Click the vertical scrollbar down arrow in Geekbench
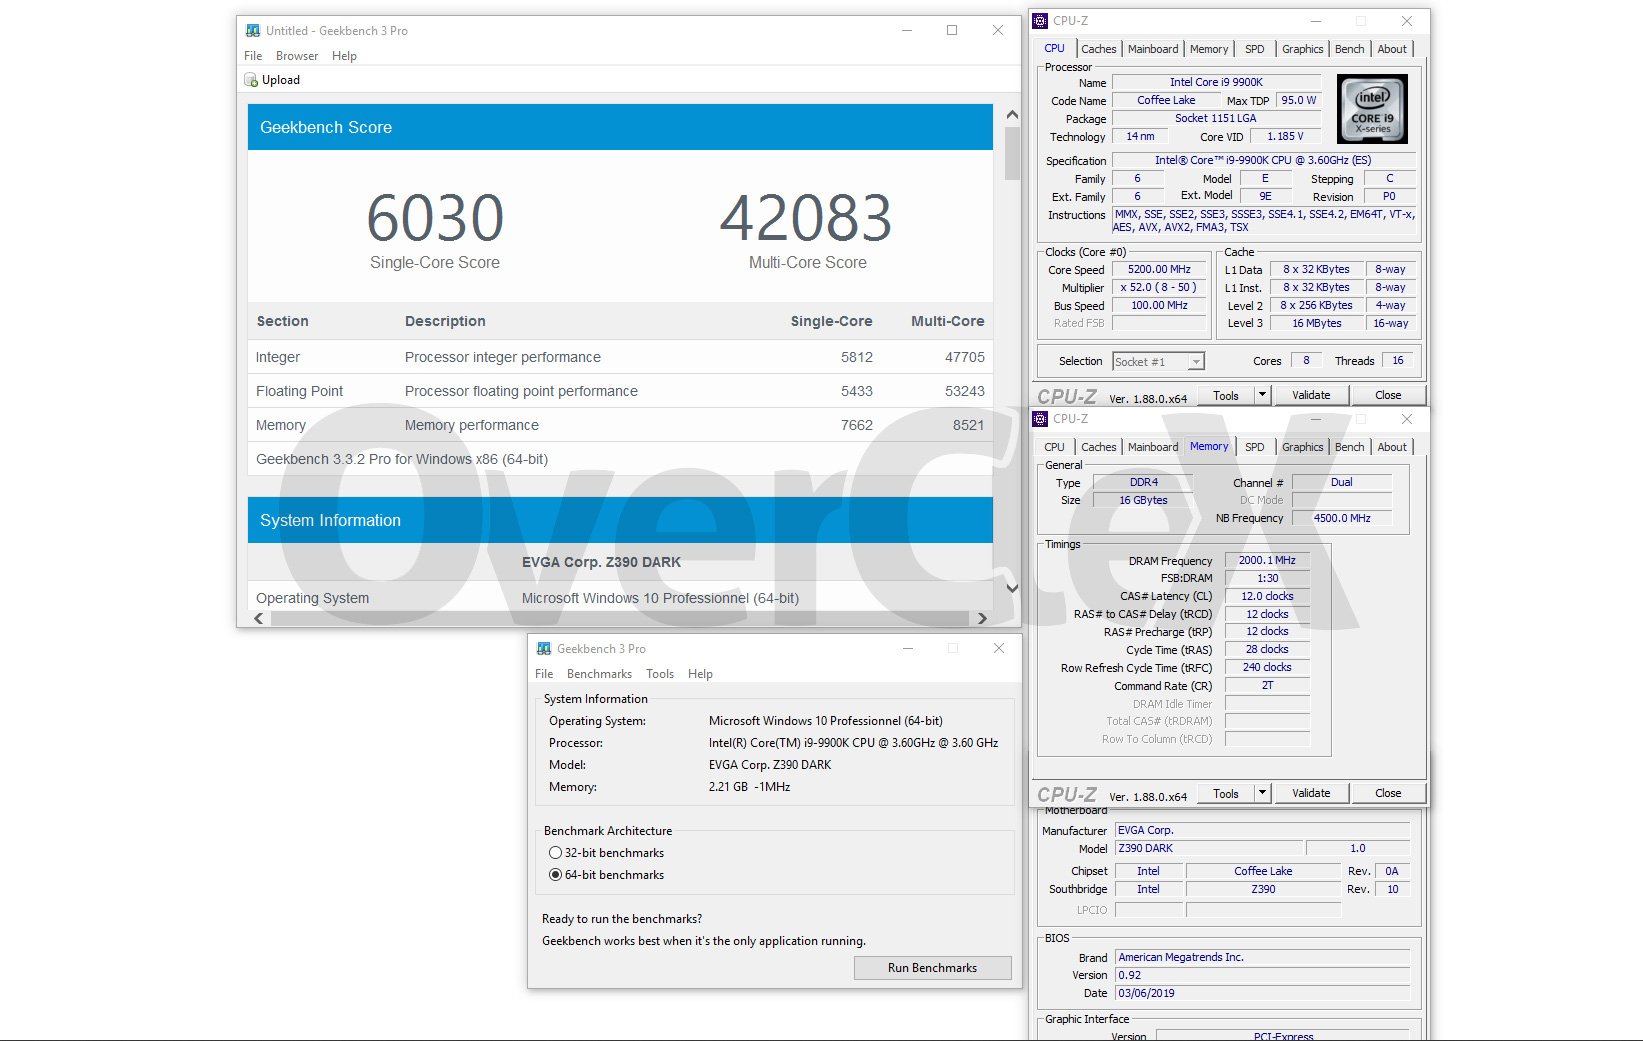The height and width of the screenshot is (1041, 1643). 1012,588
